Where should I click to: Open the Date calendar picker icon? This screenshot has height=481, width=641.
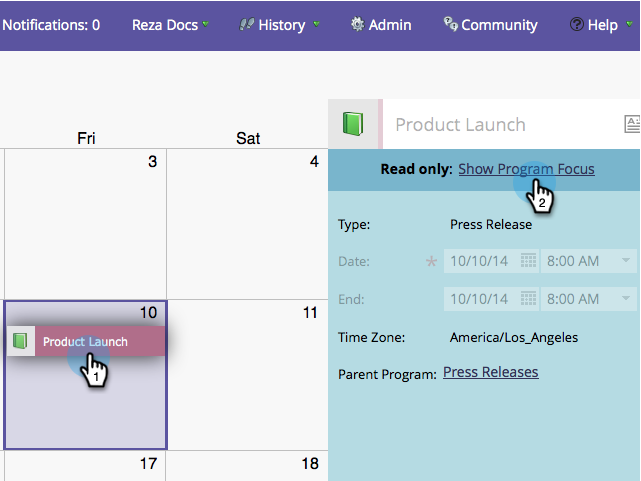[527, 261]
